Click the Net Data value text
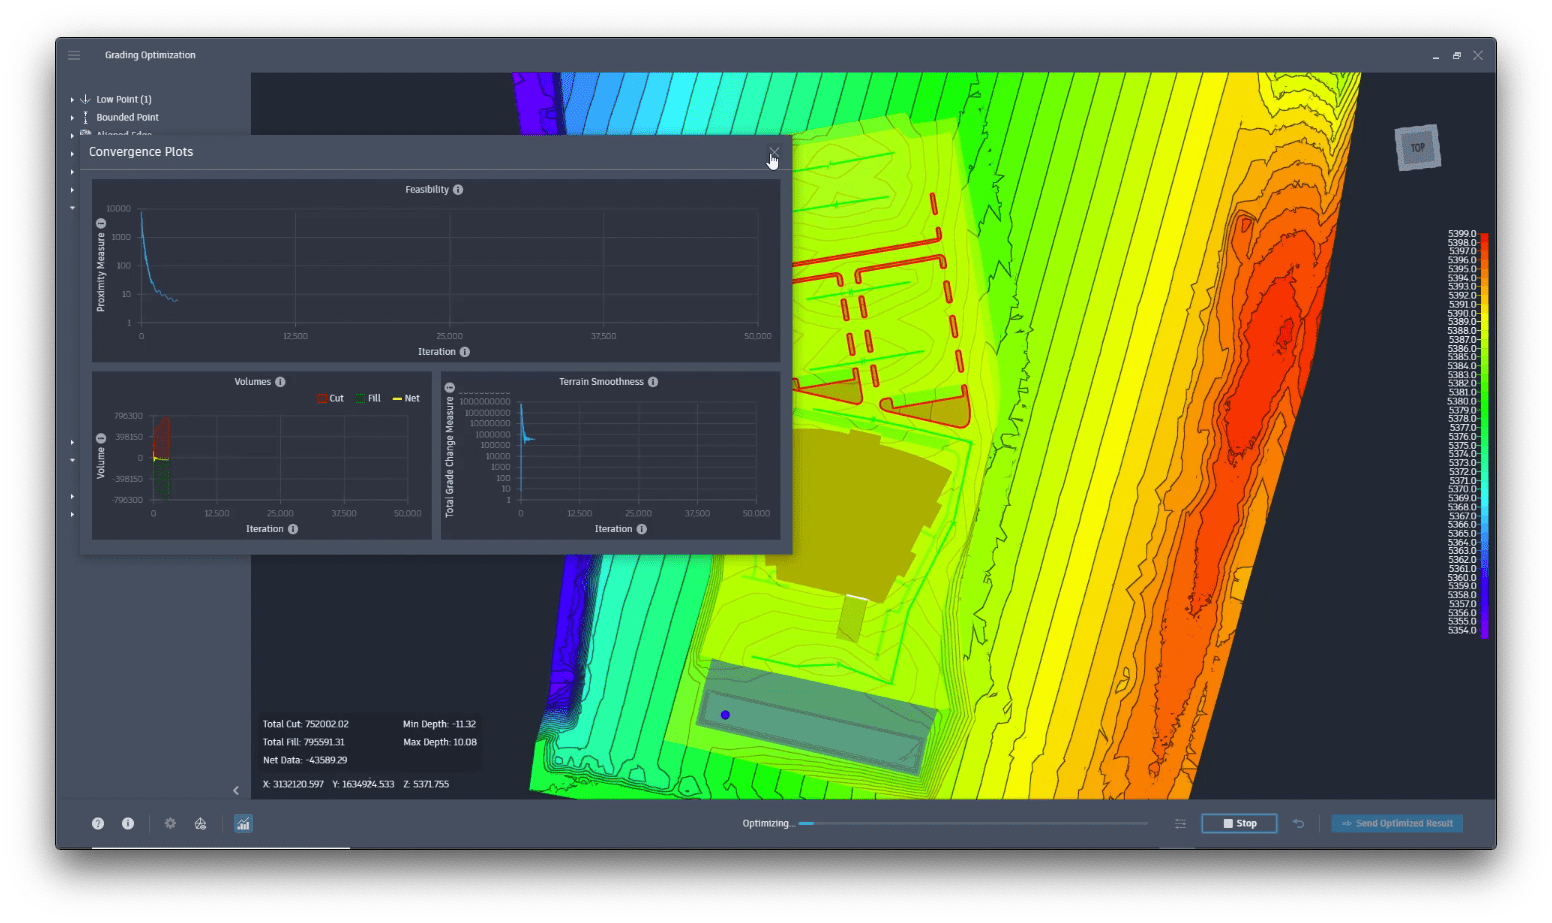The image size is (1552, 923). [x=305, y=760]
